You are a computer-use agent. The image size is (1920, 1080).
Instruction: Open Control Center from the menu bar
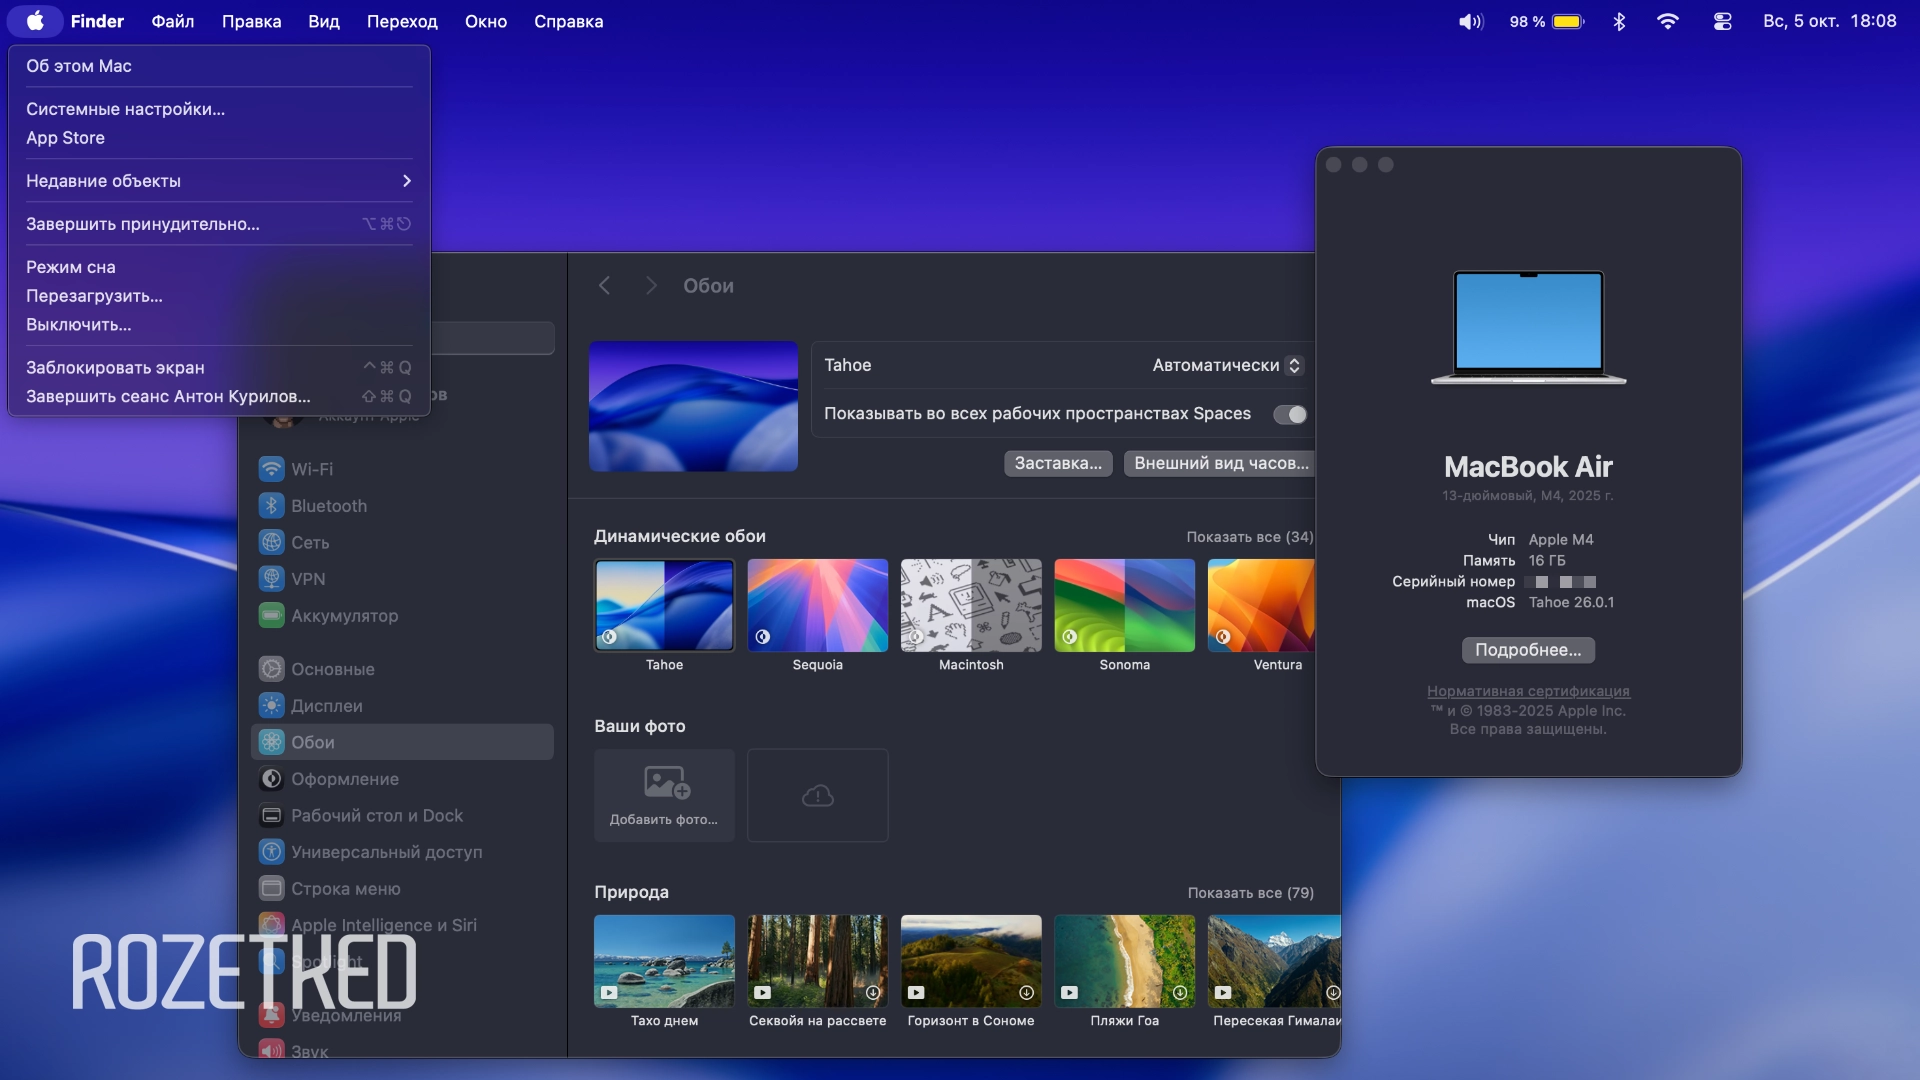point(1722,21)
